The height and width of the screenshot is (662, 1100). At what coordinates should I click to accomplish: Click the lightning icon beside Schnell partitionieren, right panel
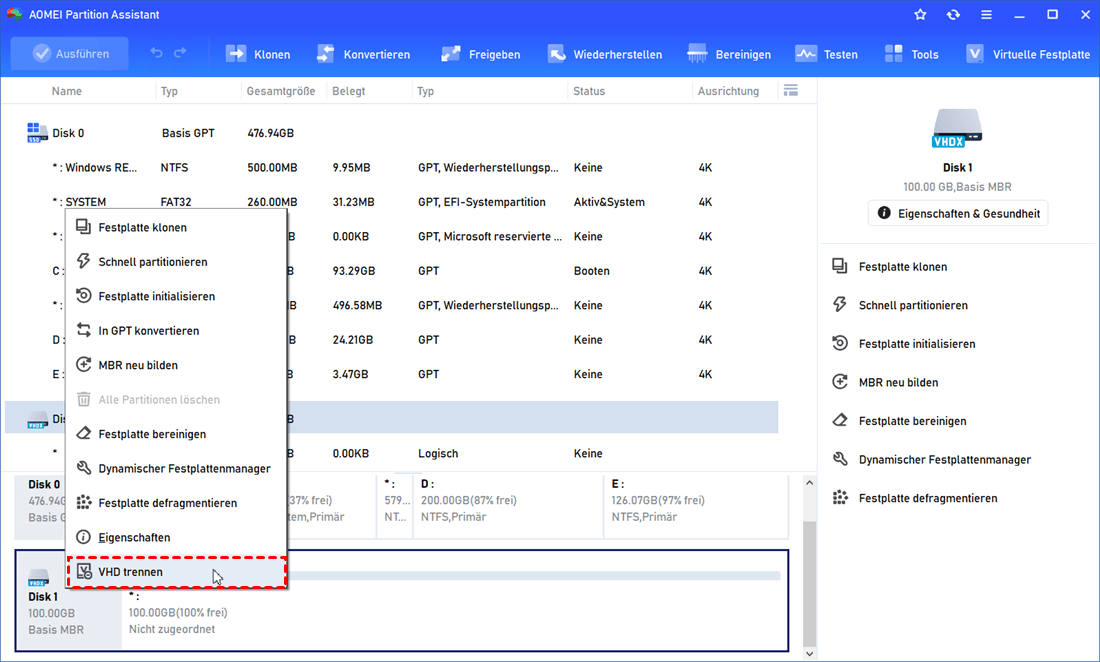click(x=840, y=304)
